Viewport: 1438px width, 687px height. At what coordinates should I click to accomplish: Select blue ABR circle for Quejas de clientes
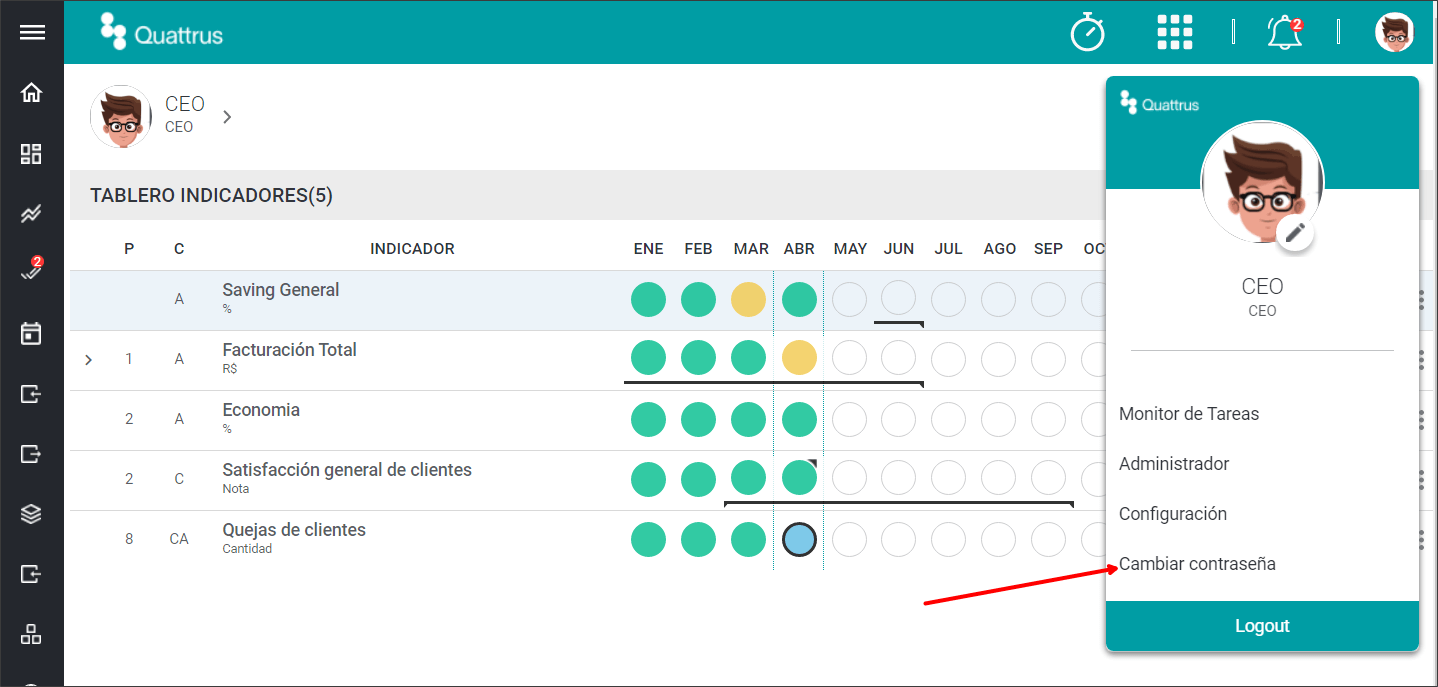pos(799,540)
